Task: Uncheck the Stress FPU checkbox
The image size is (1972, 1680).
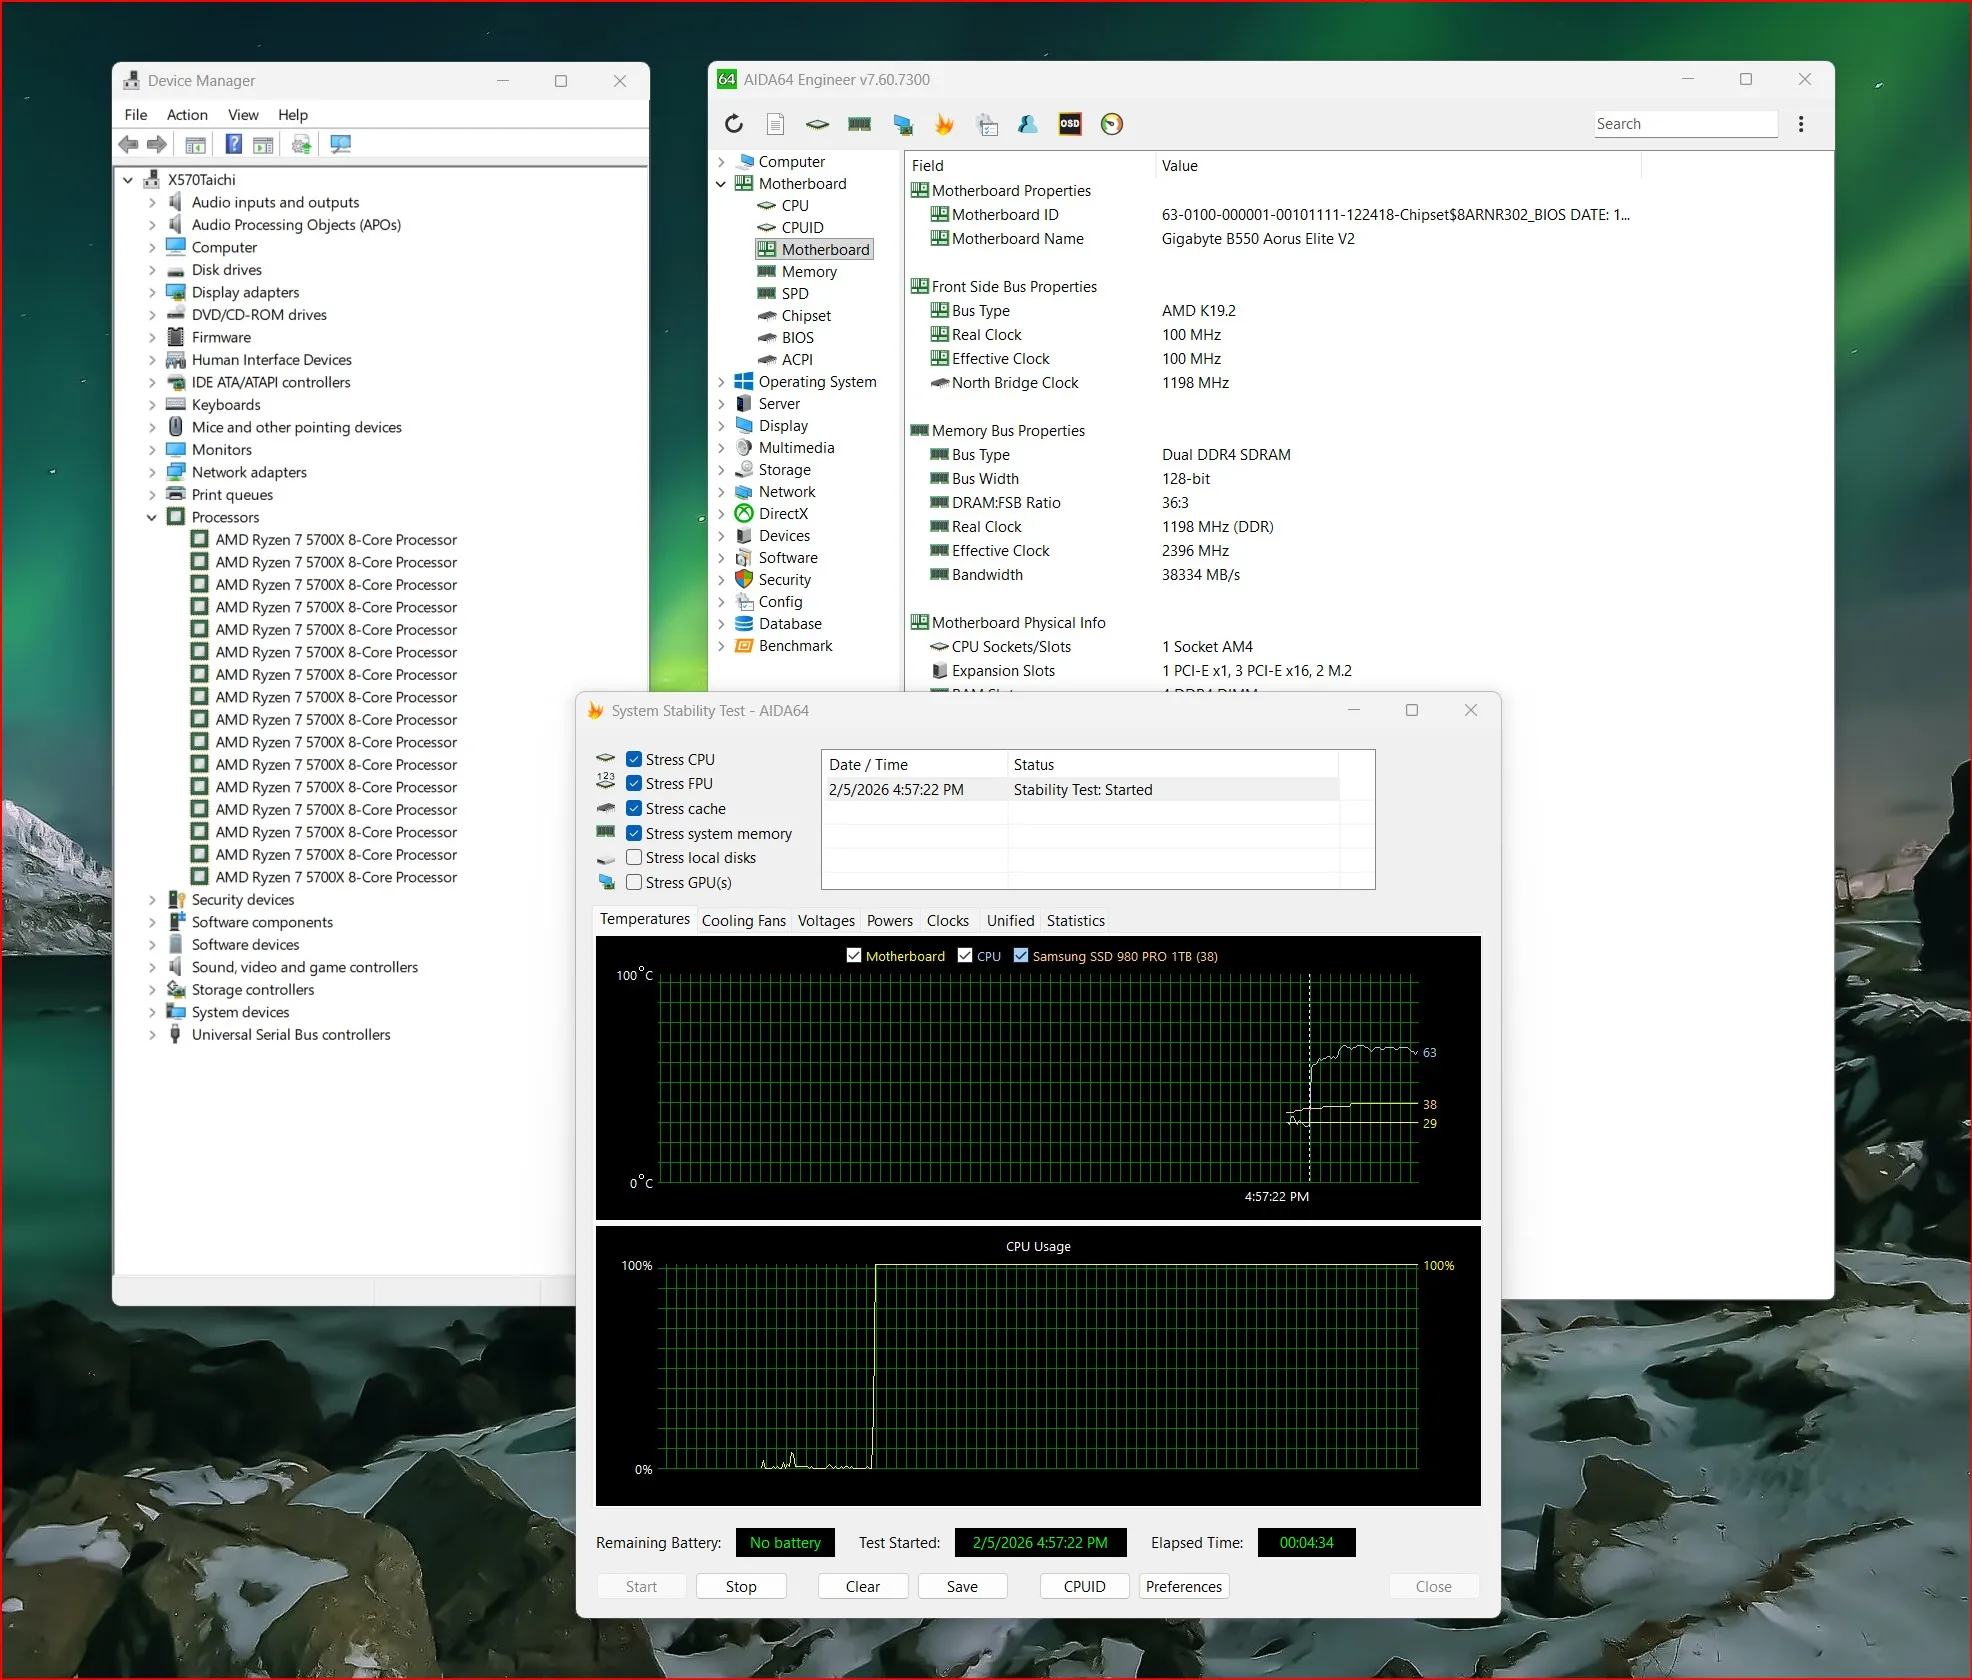Action: tap(634, 784)
